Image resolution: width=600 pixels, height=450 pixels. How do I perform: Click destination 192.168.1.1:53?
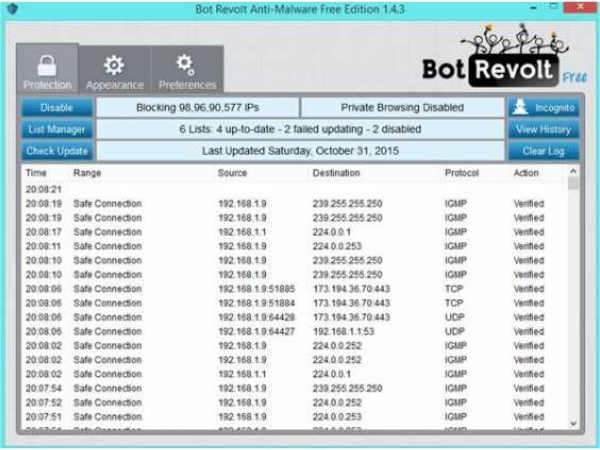(x=344, y=331)
